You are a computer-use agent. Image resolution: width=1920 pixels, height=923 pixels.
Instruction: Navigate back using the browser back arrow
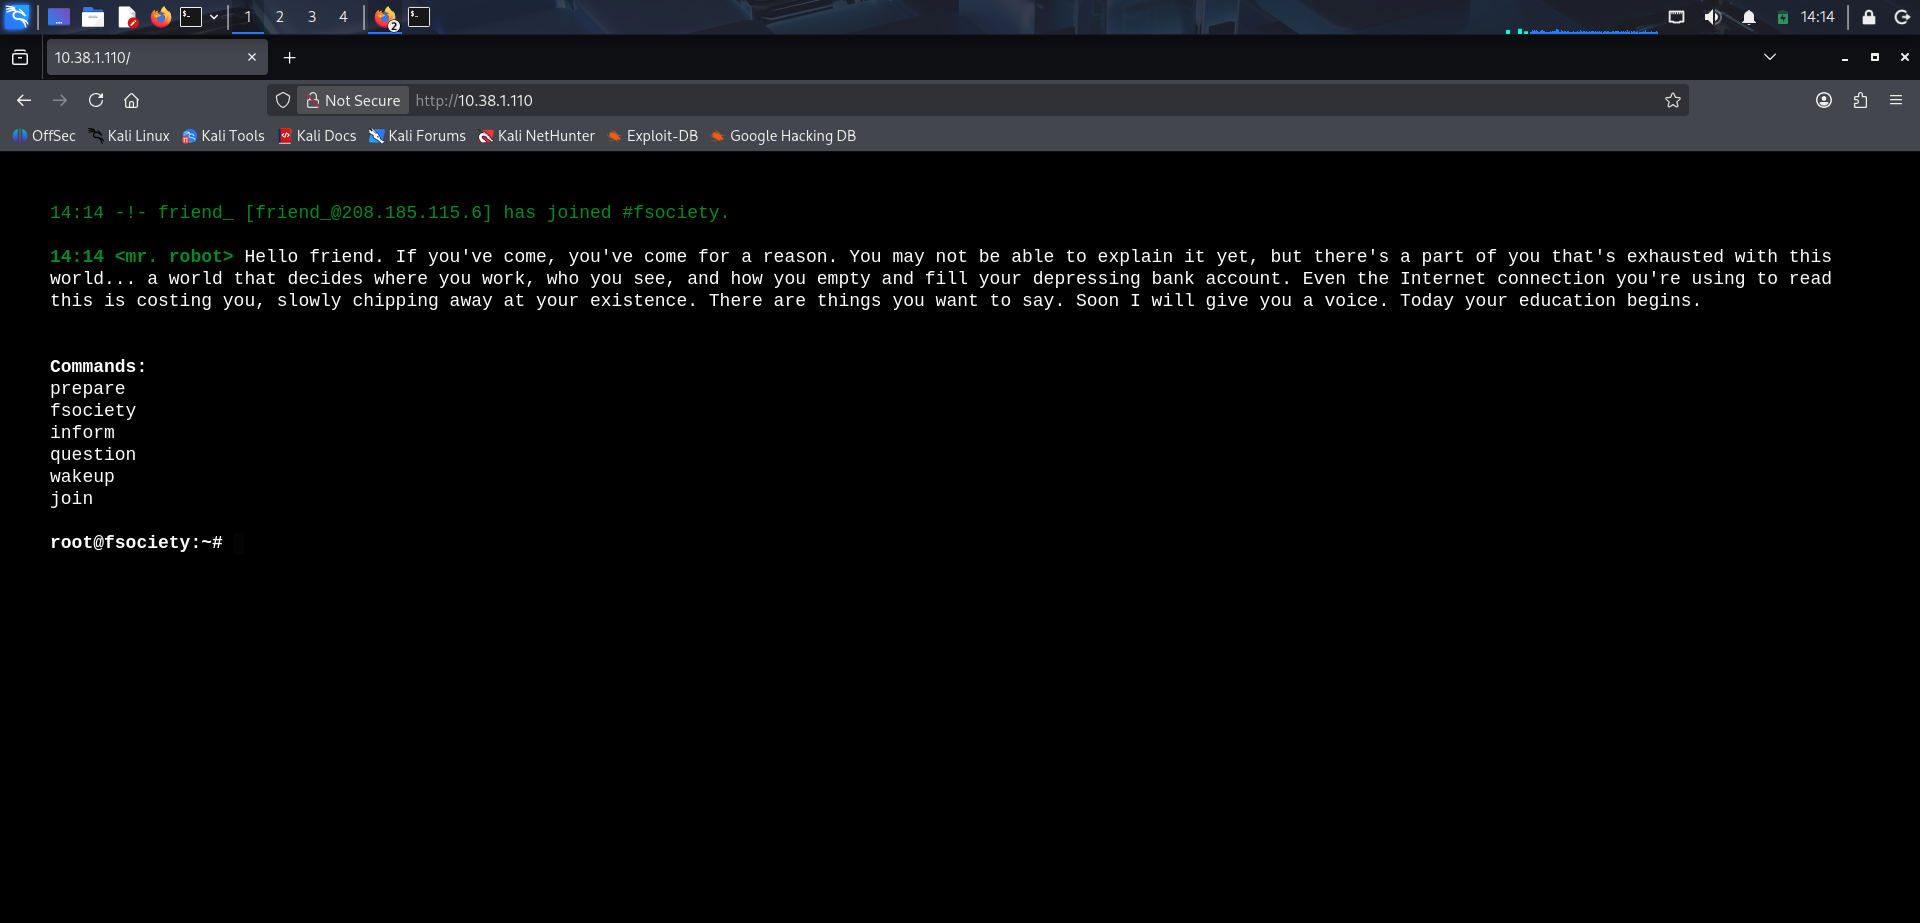24,100
